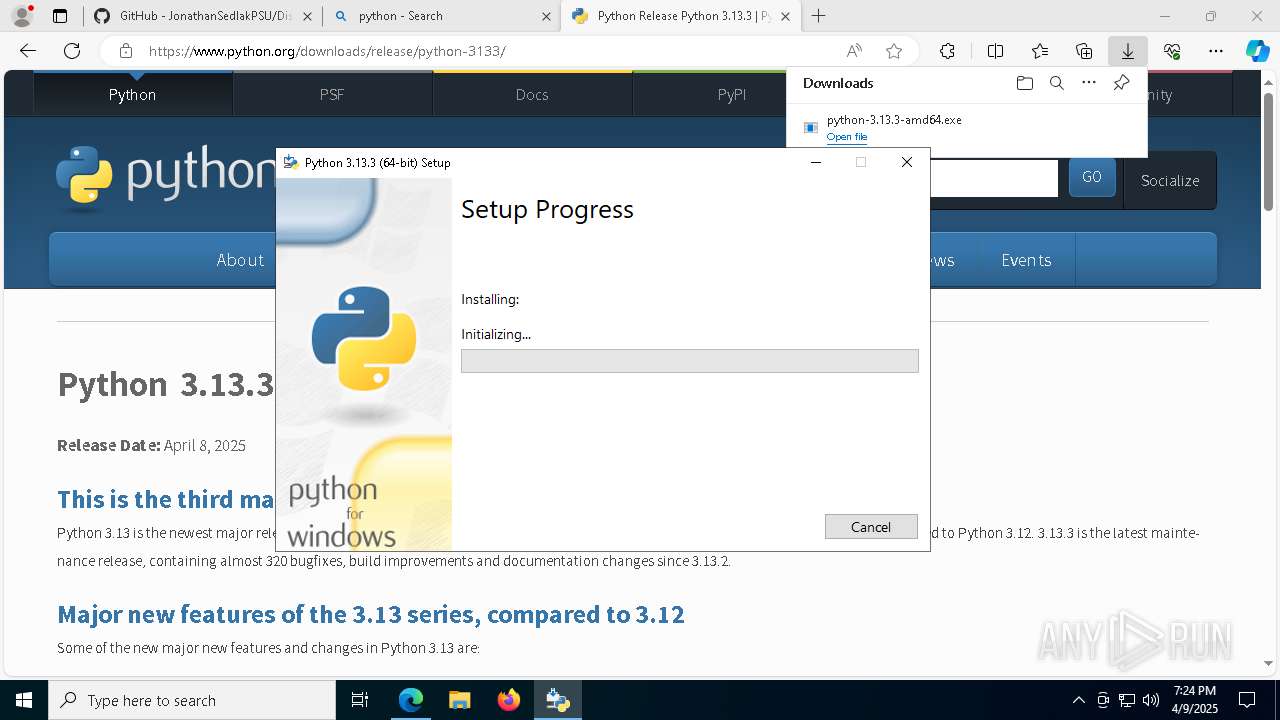Toggle the Downloads toolbar icon
Viewport: 1280px width, 720px height.
pos(1128,51)
